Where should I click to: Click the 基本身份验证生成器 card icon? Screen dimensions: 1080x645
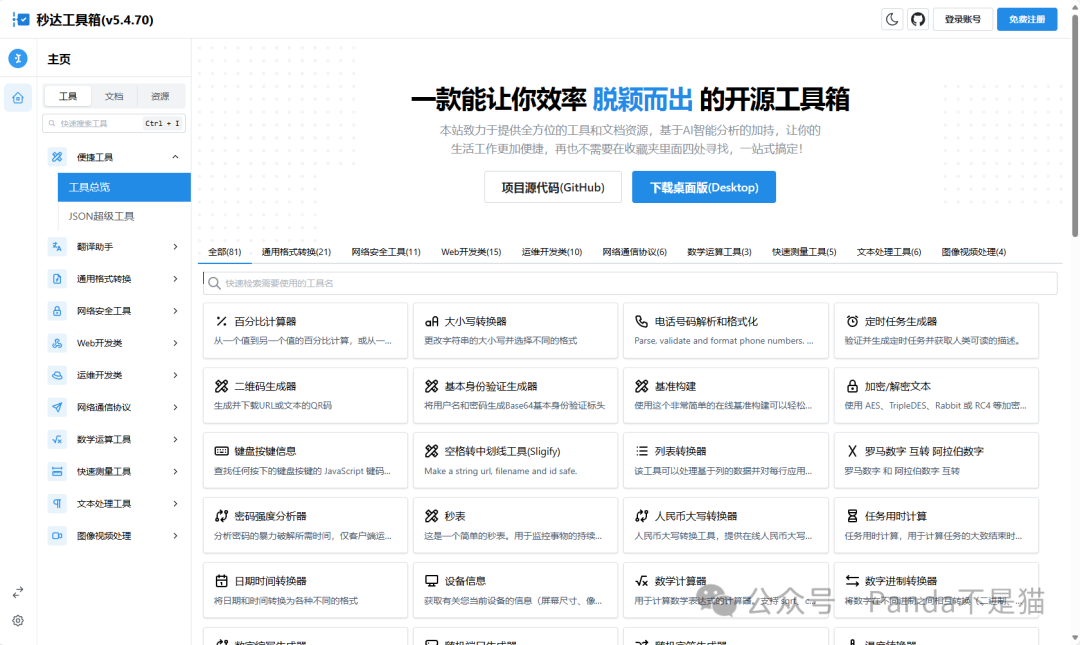pyautogui.click(x=431, y=386)
